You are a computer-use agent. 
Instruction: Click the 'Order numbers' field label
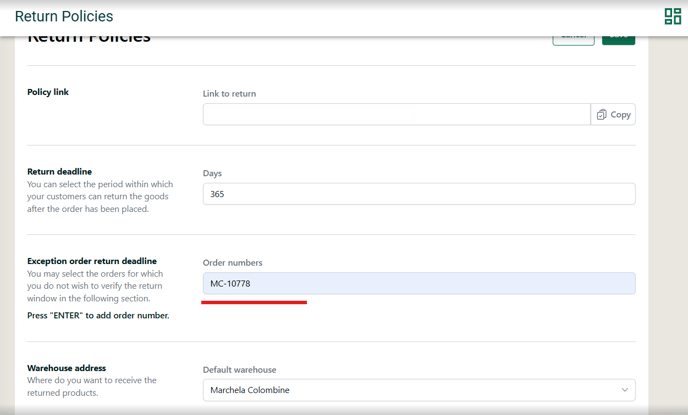(232, 263)
